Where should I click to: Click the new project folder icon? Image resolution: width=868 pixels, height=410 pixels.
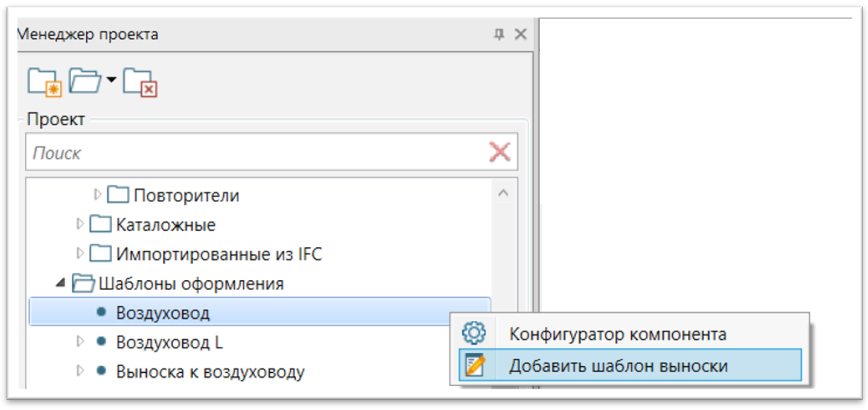(44, 83)
